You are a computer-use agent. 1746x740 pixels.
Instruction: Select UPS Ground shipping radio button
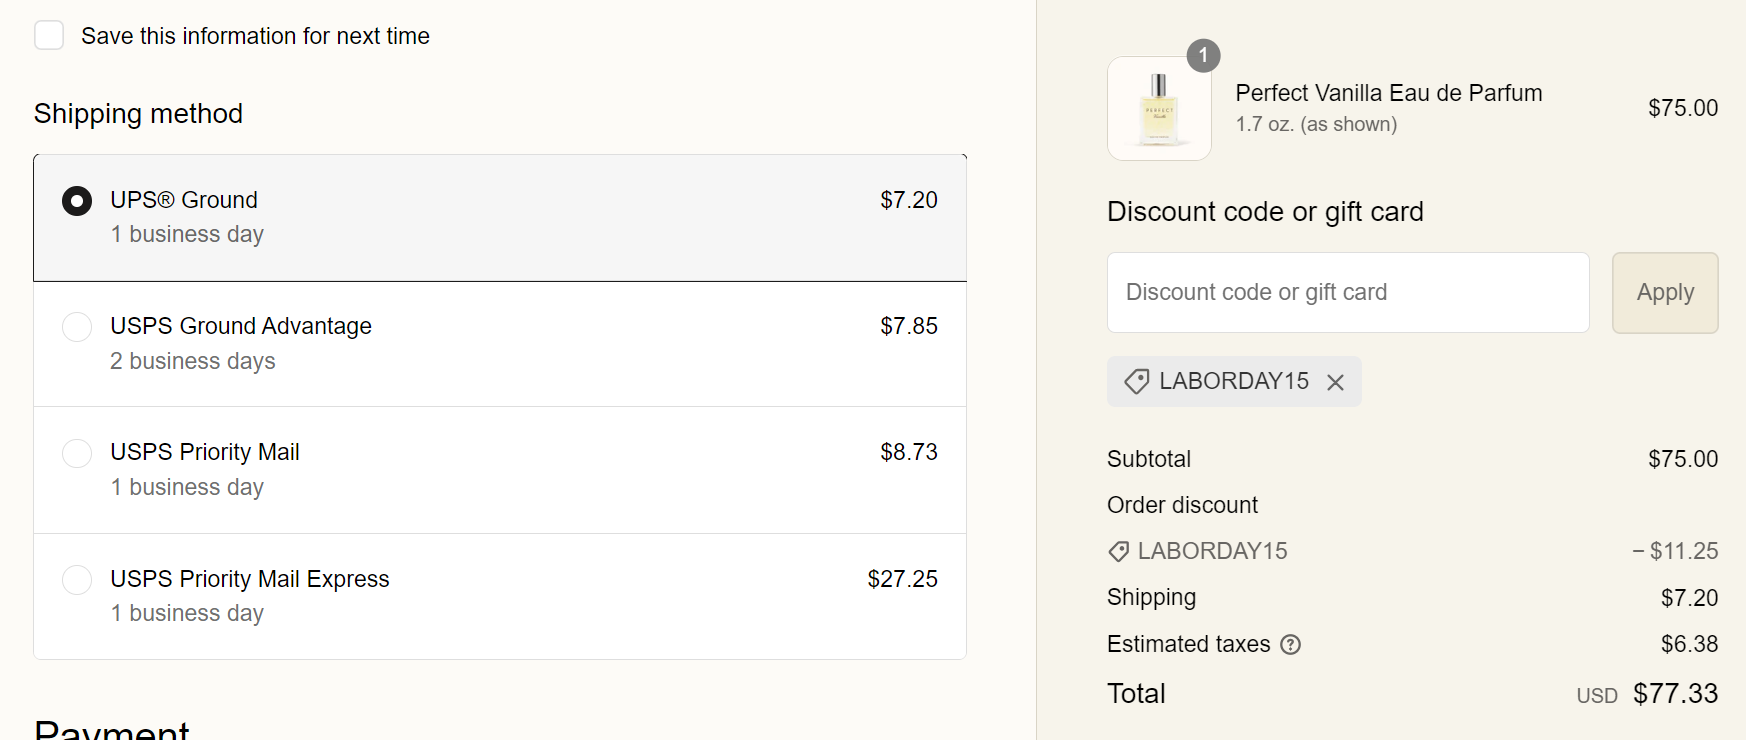(77, 201)
